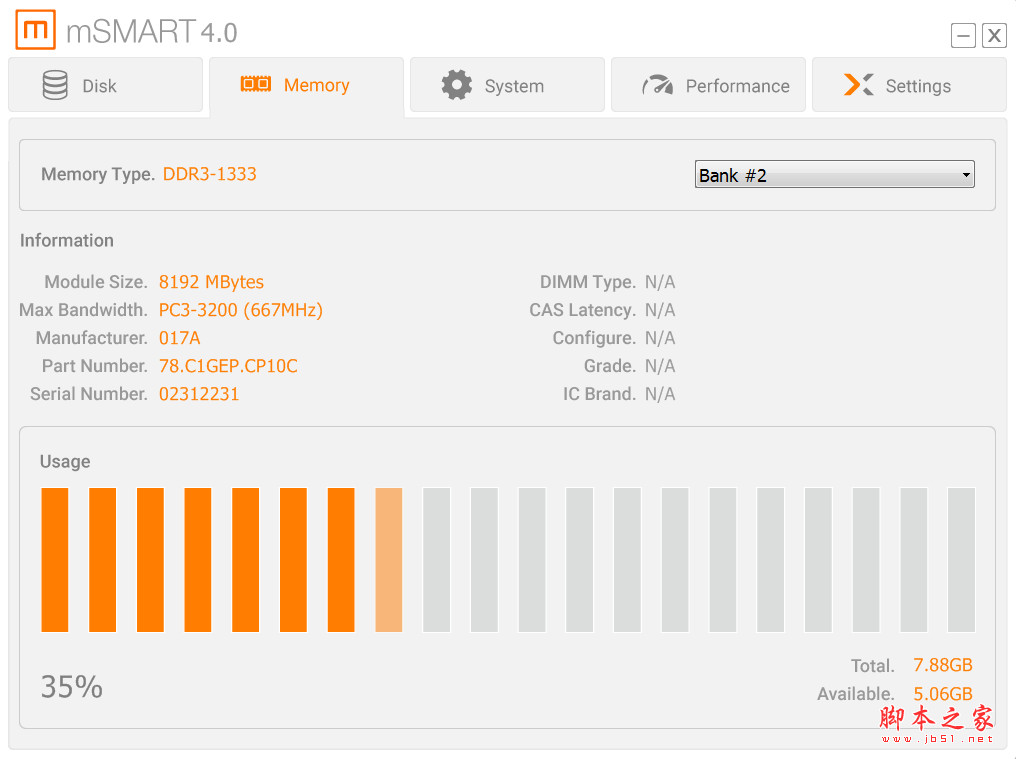Click the light-orange partial usage bar
The image size is (1016, 759).
pos(389,559)
